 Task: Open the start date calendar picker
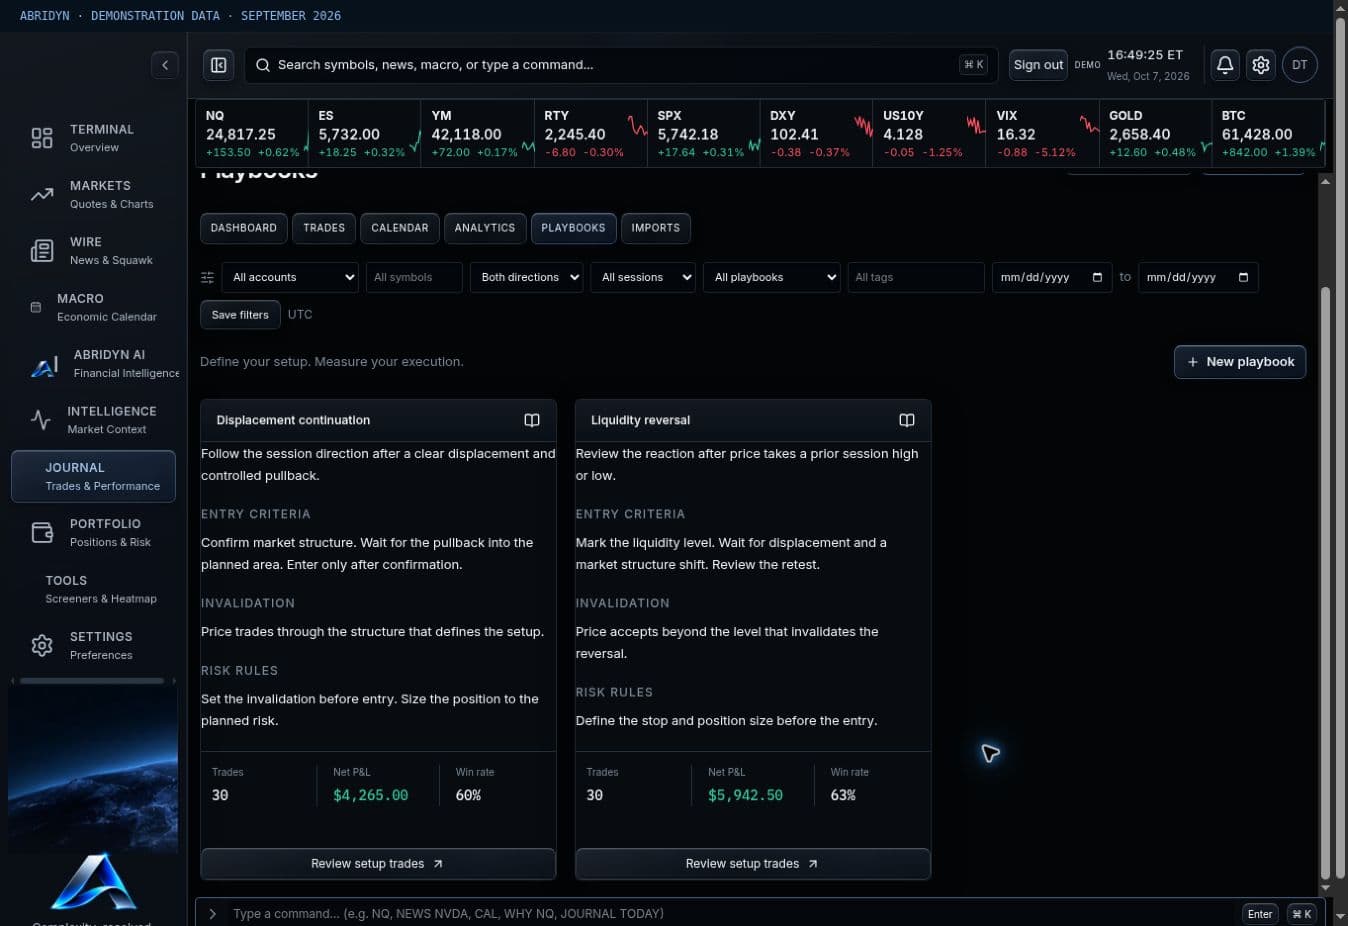1097,277
